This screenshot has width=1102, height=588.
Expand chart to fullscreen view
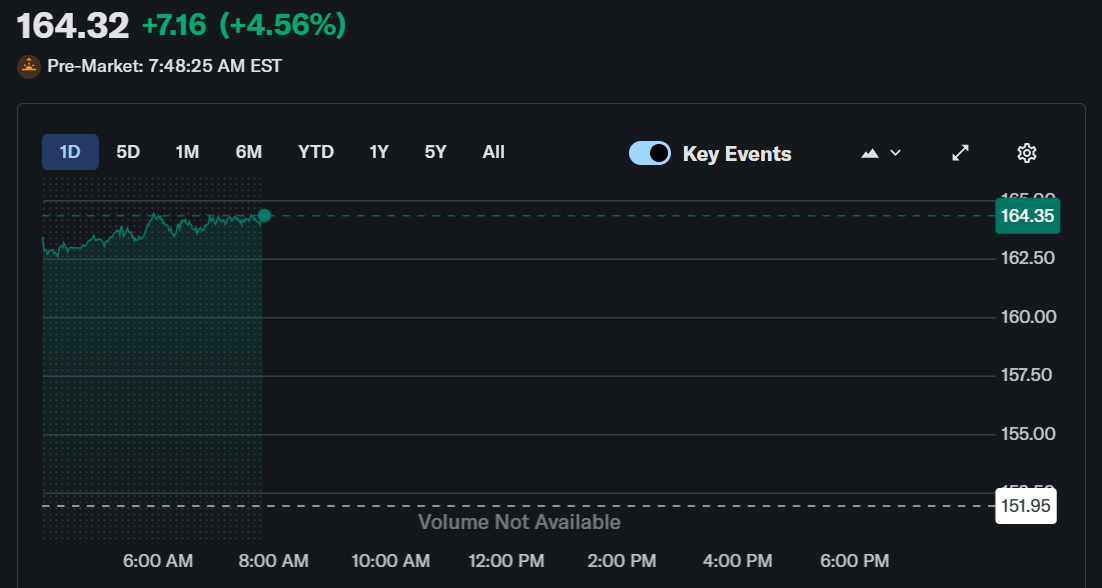960,152
